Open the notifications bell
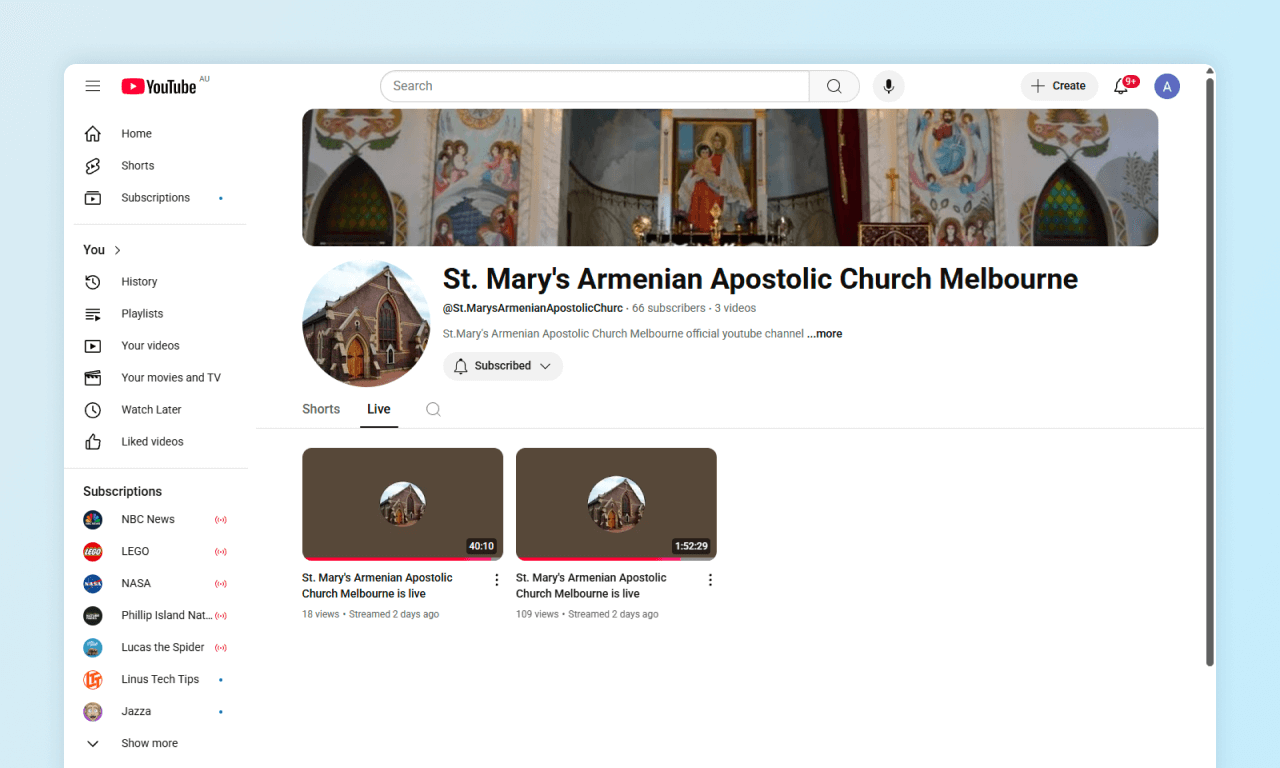 click(1121, 86)
